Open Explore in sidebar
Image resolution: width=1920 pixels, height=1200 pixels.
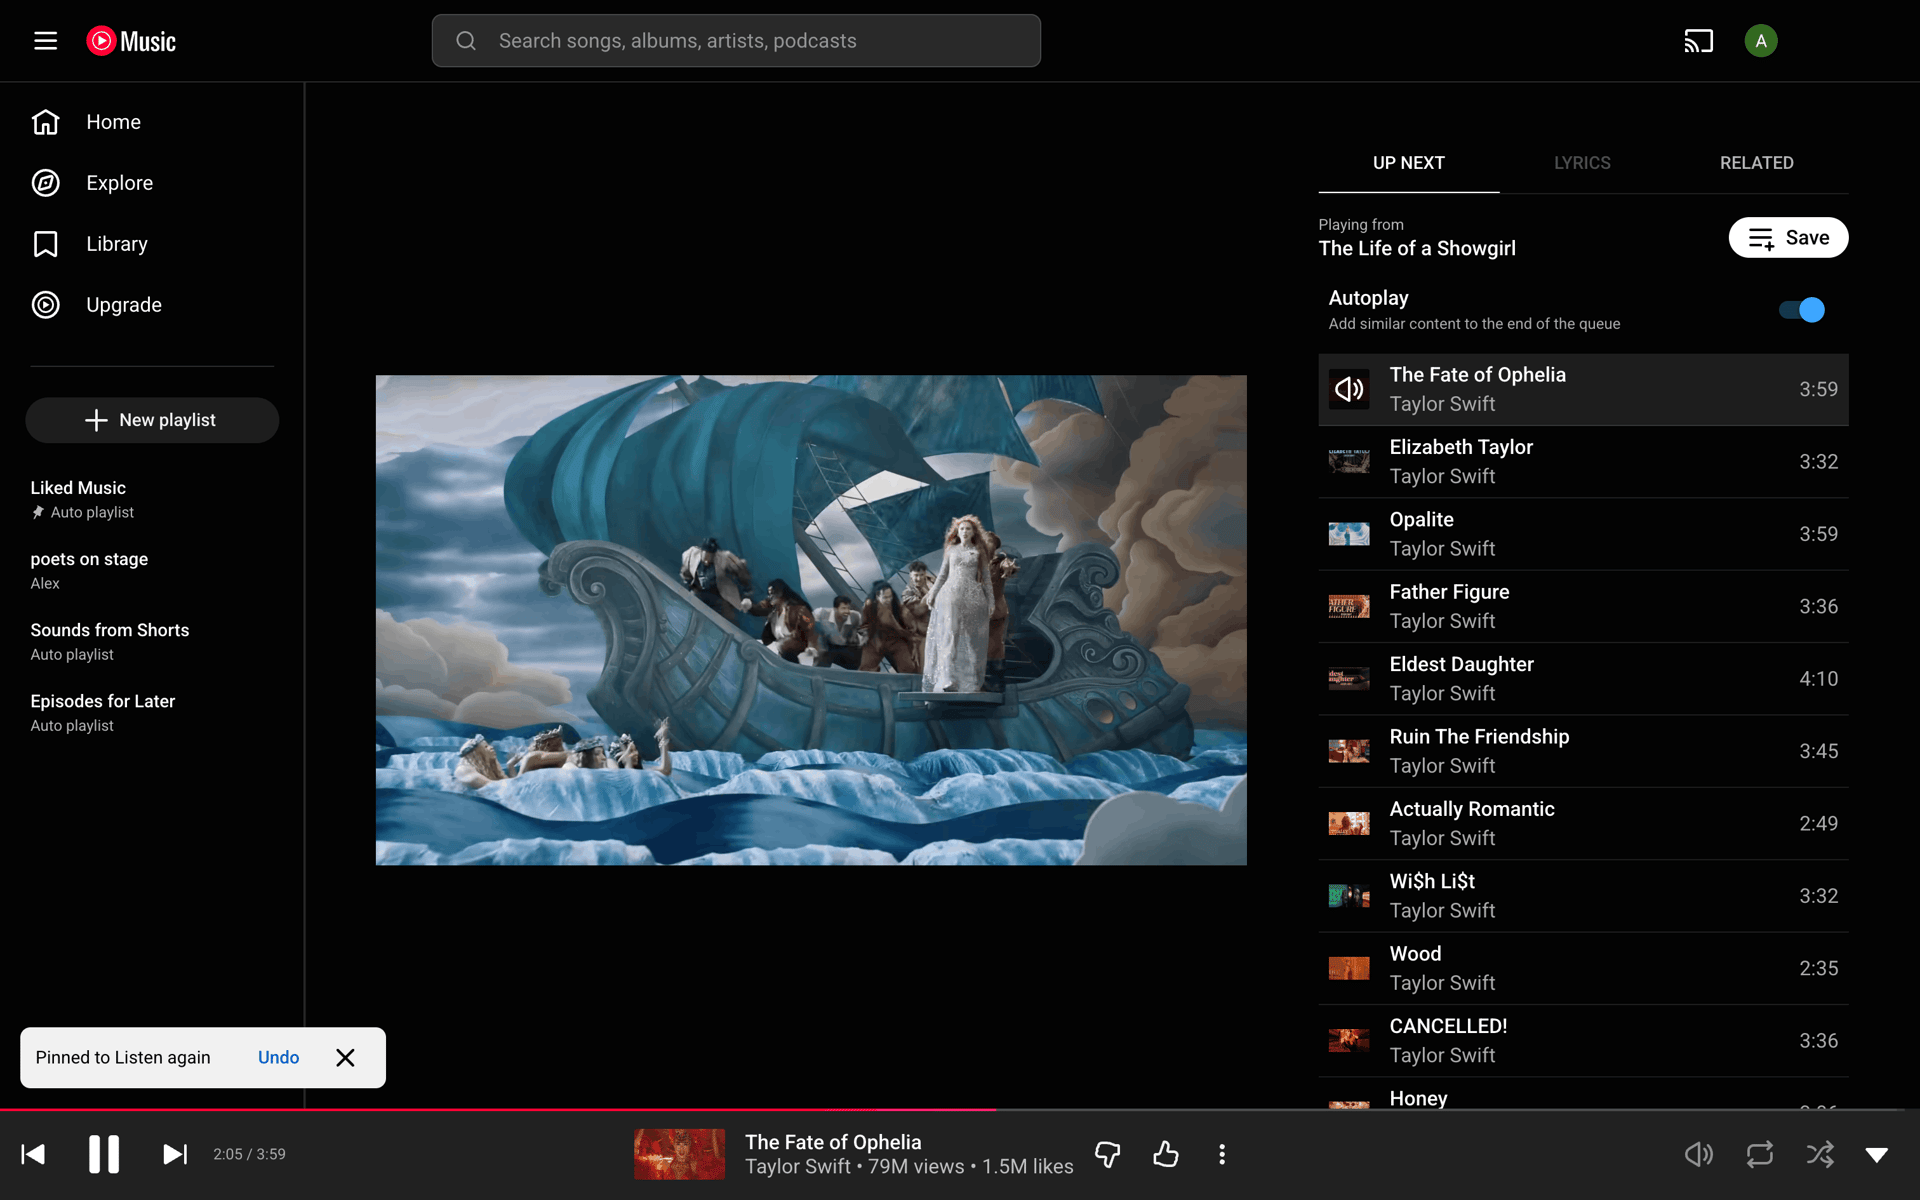point(152,183)
